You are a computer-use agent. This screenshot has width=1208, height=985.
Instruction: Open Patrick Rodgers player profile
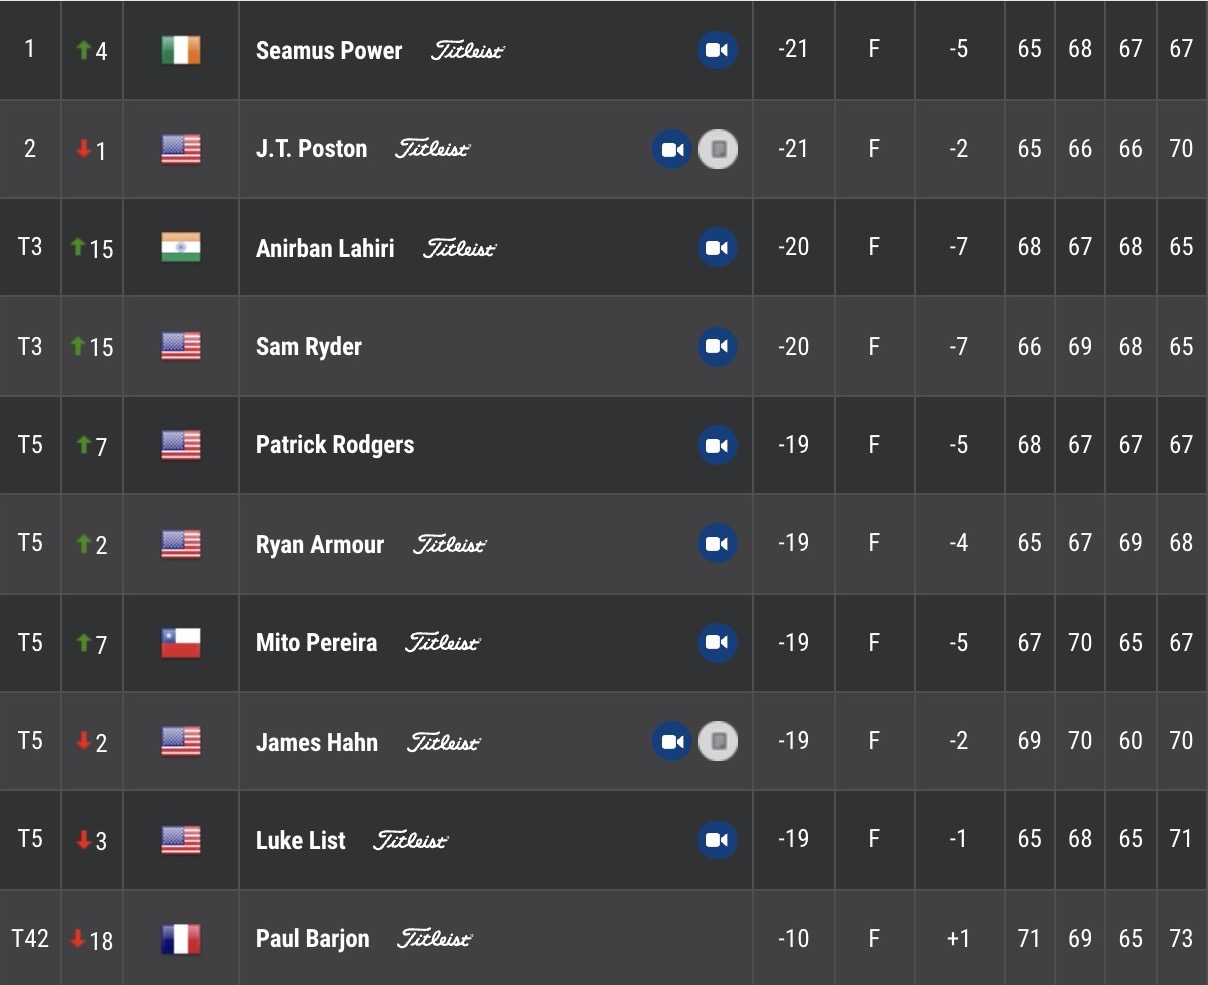(335, 445)
